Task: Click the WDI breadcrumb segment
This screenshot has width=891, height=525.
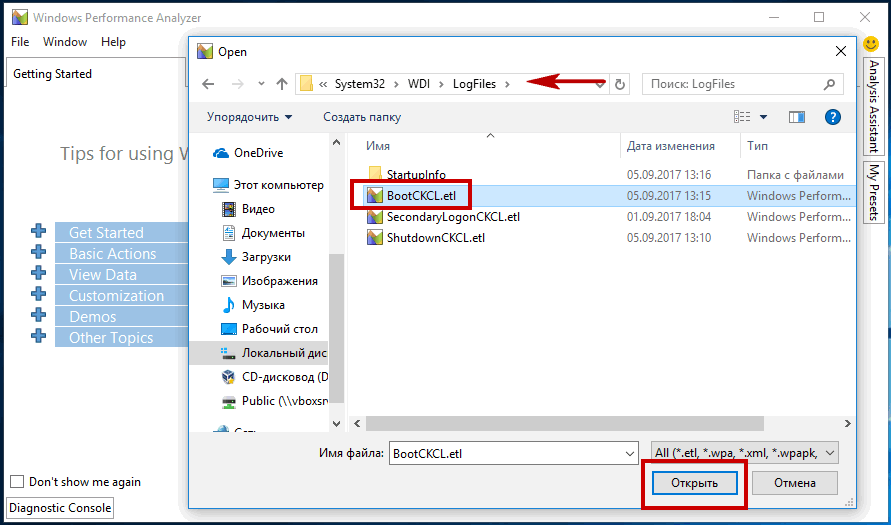Action: [x=419, y=84]
